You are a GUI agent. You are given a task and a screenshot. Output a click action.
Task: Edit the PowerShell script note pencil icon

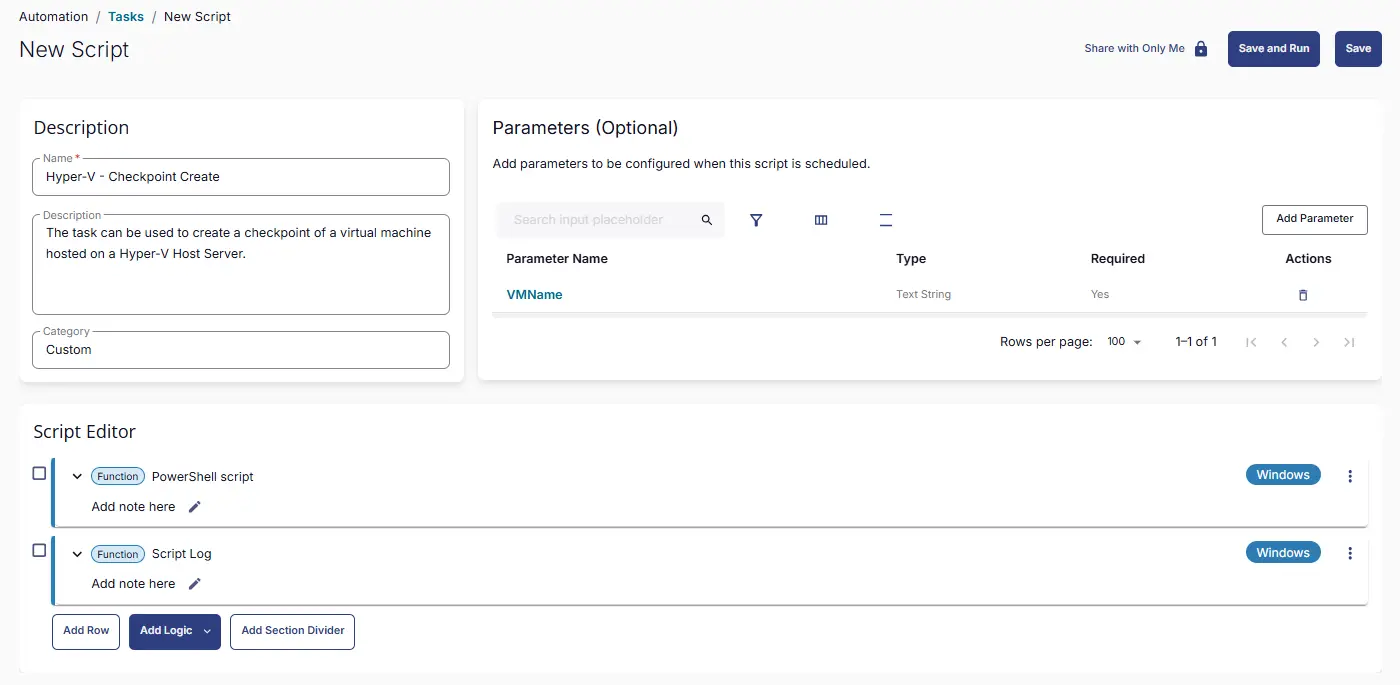pyautogui.click(x=195, y=507)
